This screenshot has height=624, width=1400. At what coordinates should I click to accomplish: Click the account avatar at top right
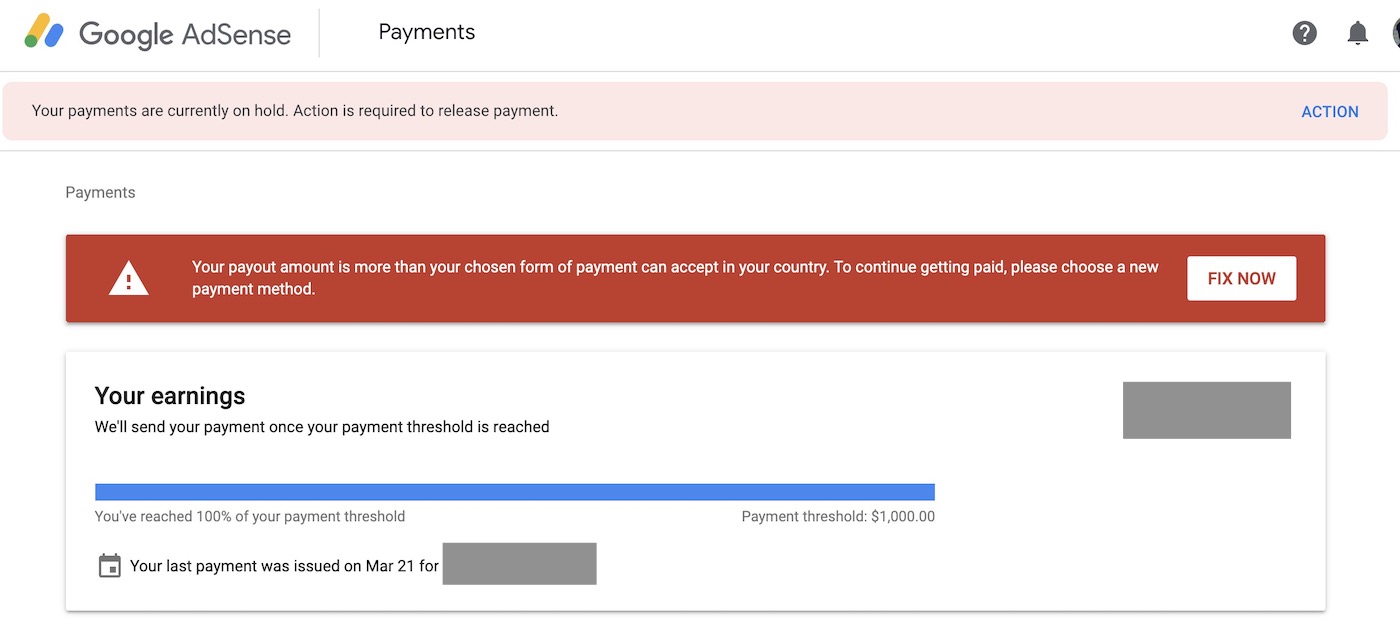(1396, 33)
